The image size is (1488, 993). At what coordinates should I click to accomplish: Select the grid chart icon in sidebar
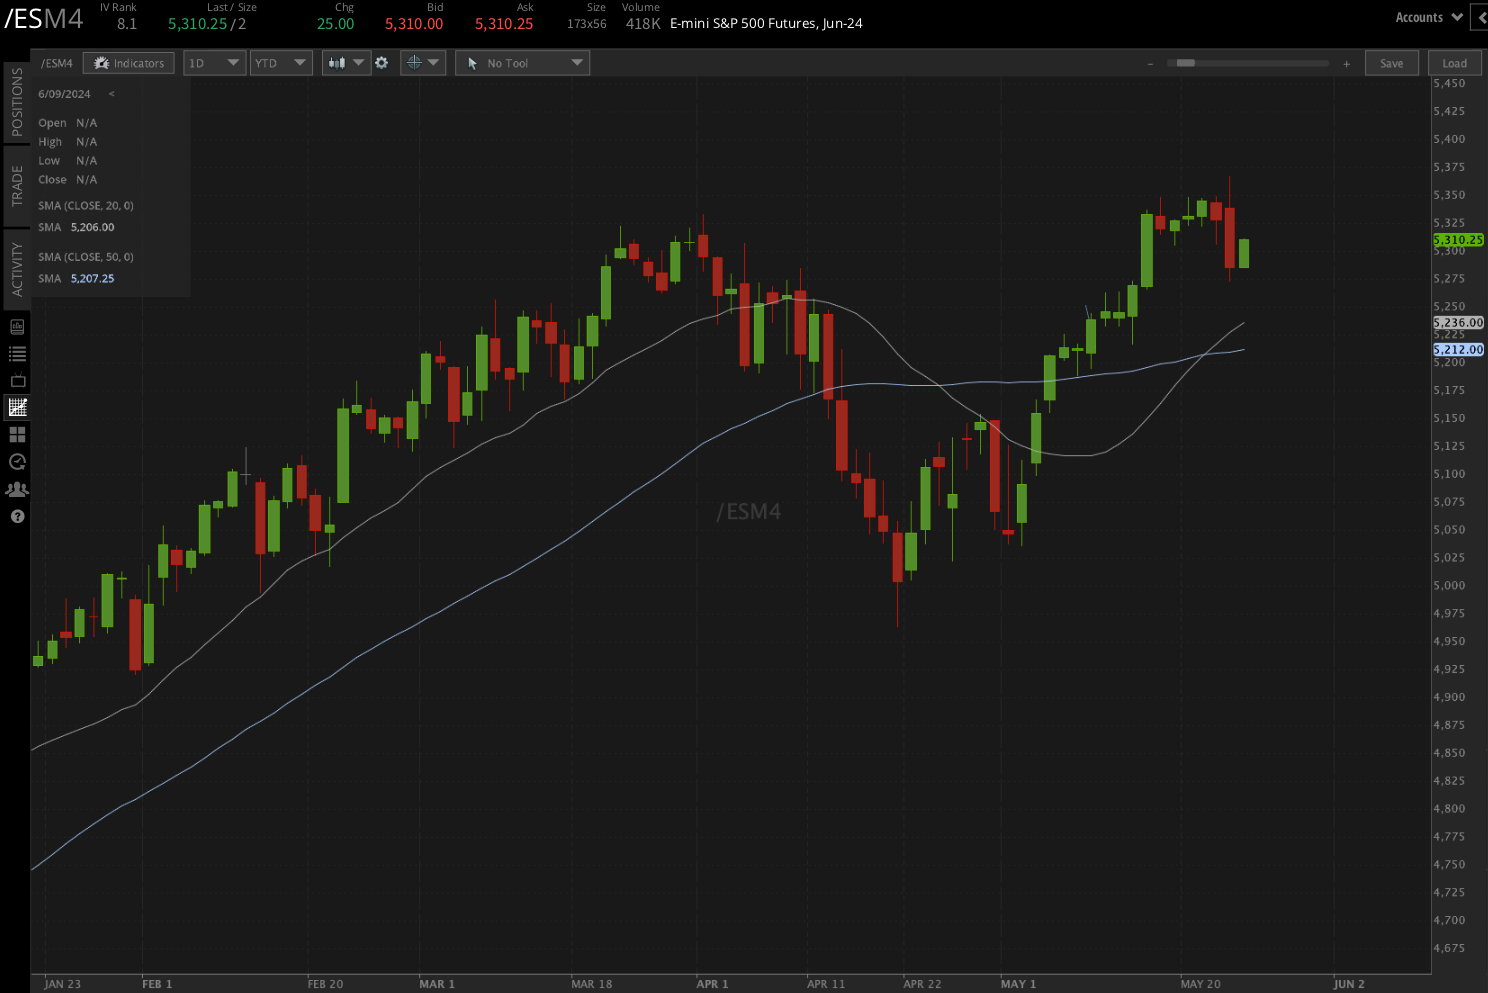17,407
